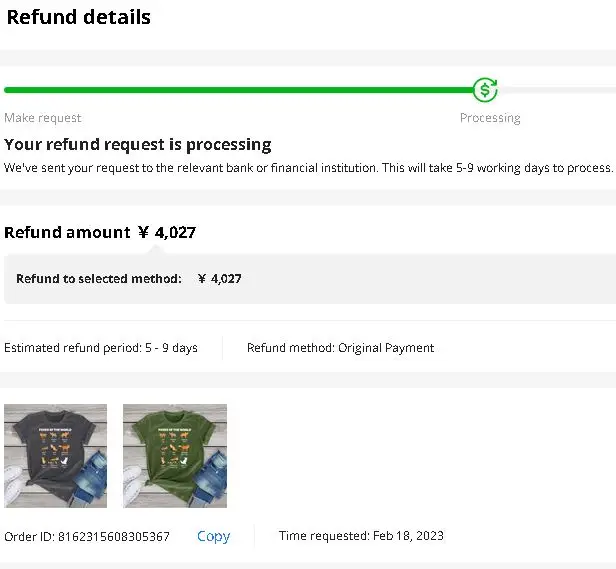Click the 'Refund to selected method' label

click(99, 279)
